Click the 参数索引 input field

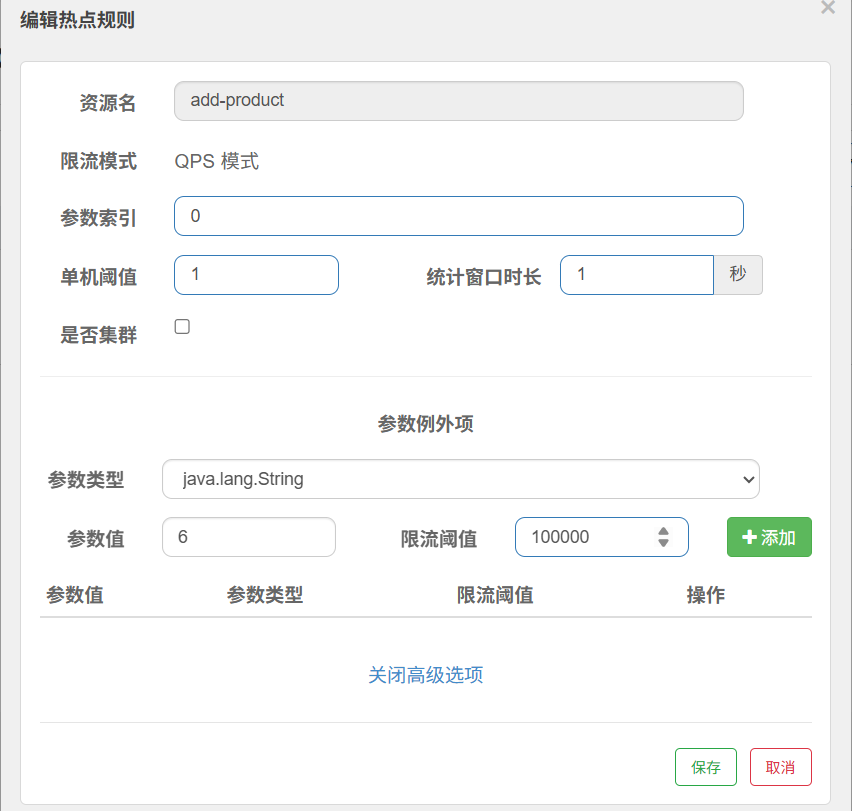tap(458, 216)
